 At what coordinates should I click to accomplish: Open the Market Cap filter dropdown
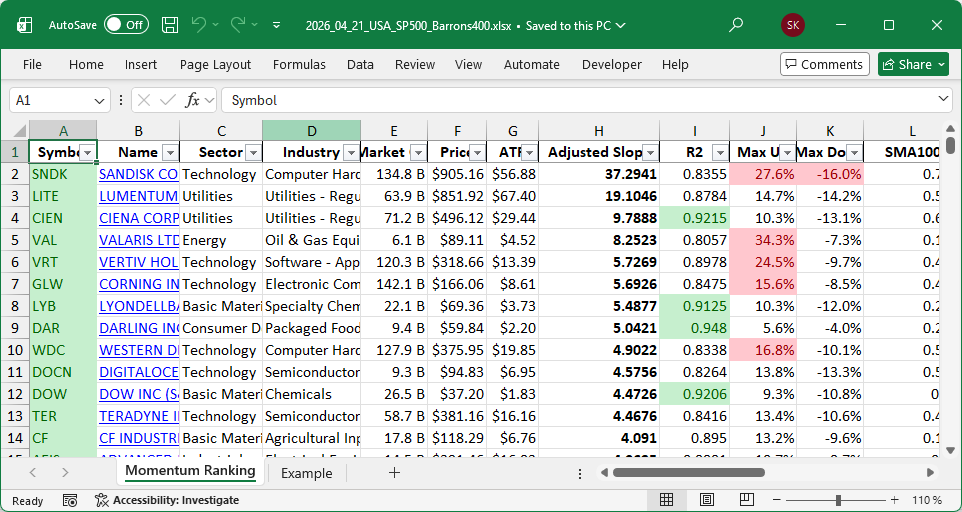418,152
